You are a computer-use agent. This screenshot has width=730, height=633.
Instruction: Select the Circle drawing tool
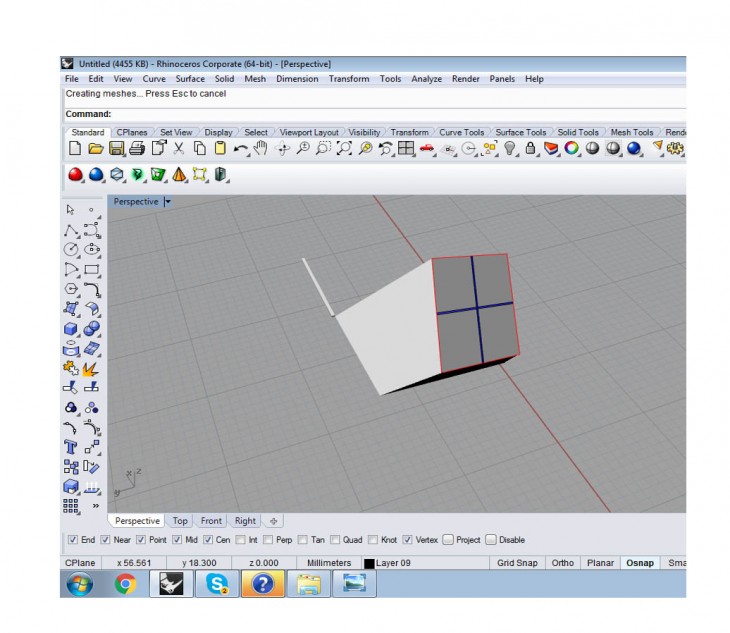pos(71,249)
